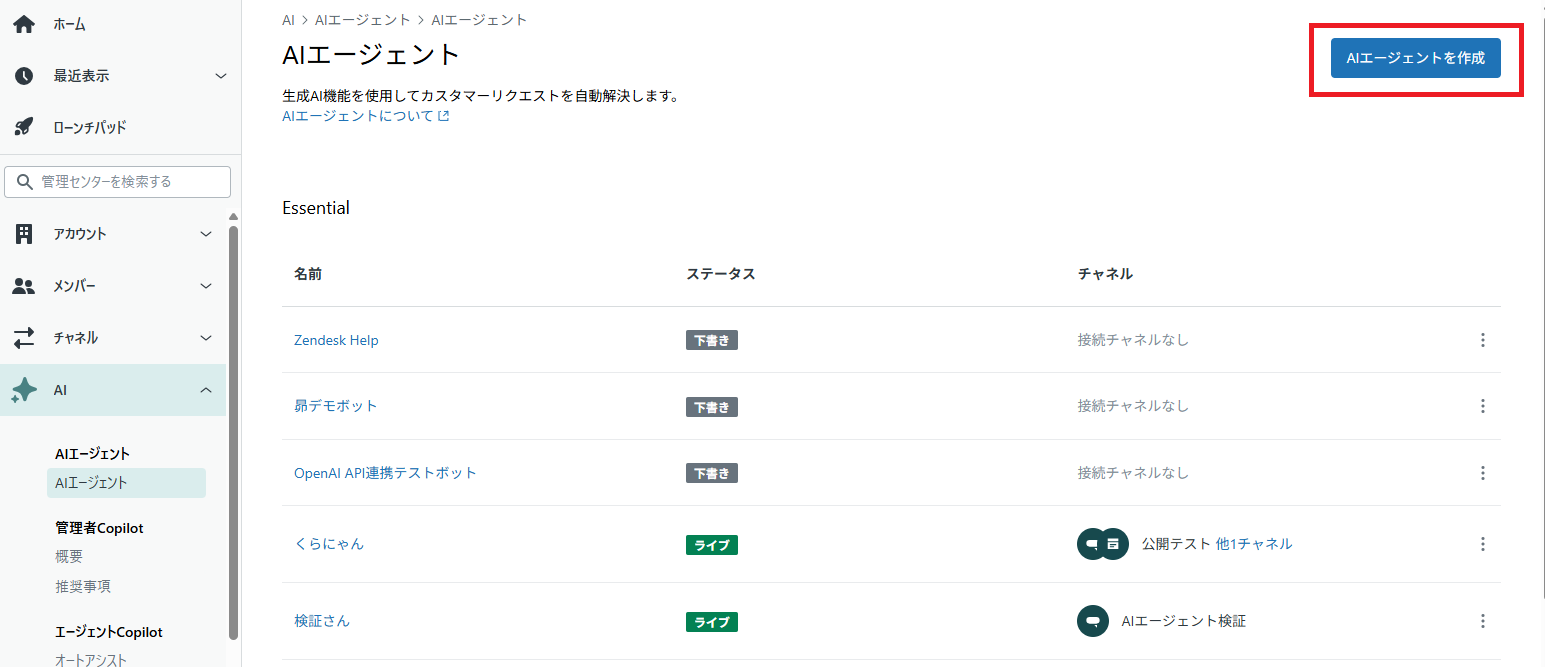Image resolution: width=1545 pixels, height=667 pixels.
Task: Expand the アカウント section
Action: pyautogui.click(x=206, y=233)
